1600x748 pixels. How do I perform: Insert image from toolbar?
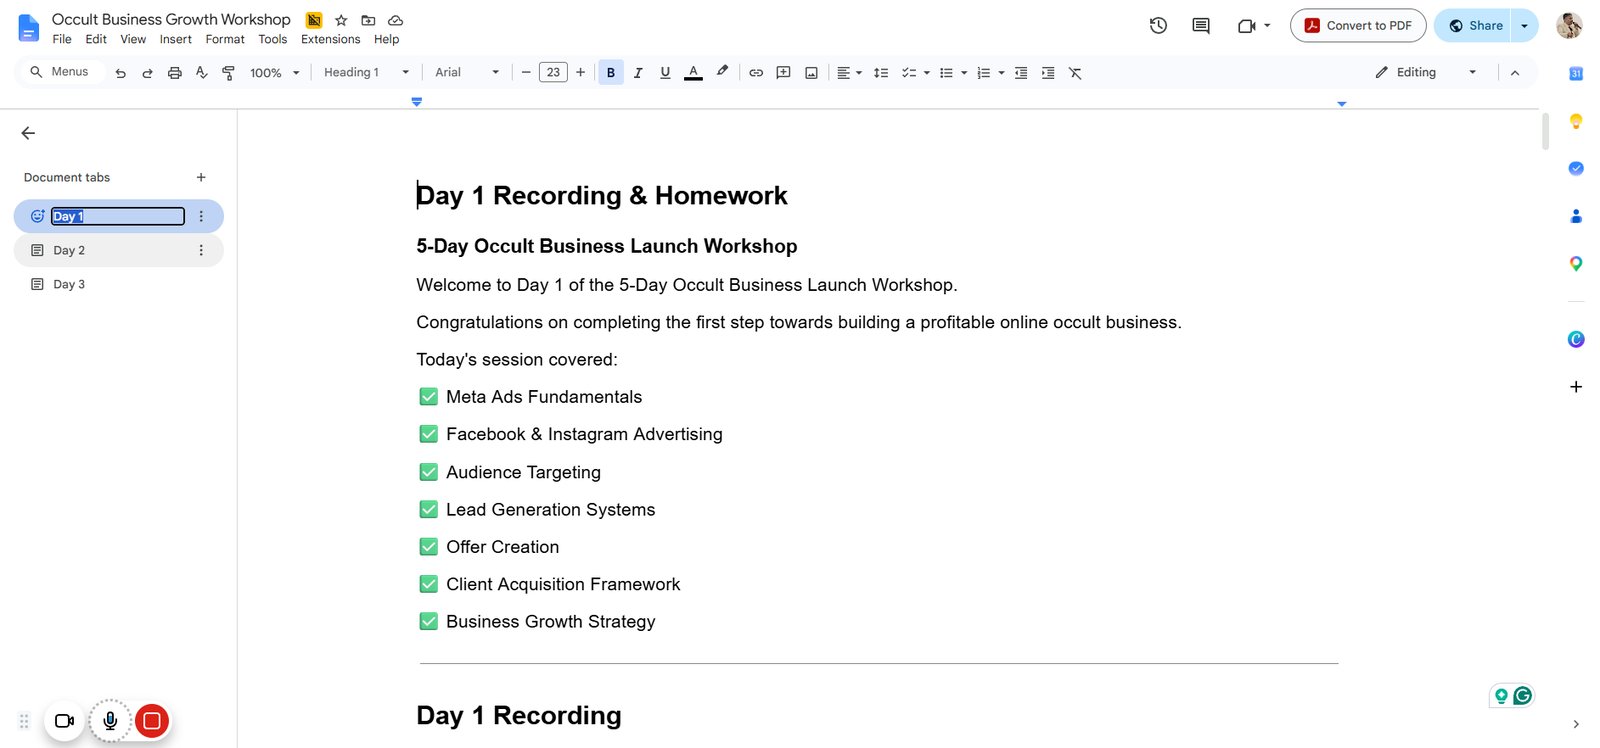point(811,73)
